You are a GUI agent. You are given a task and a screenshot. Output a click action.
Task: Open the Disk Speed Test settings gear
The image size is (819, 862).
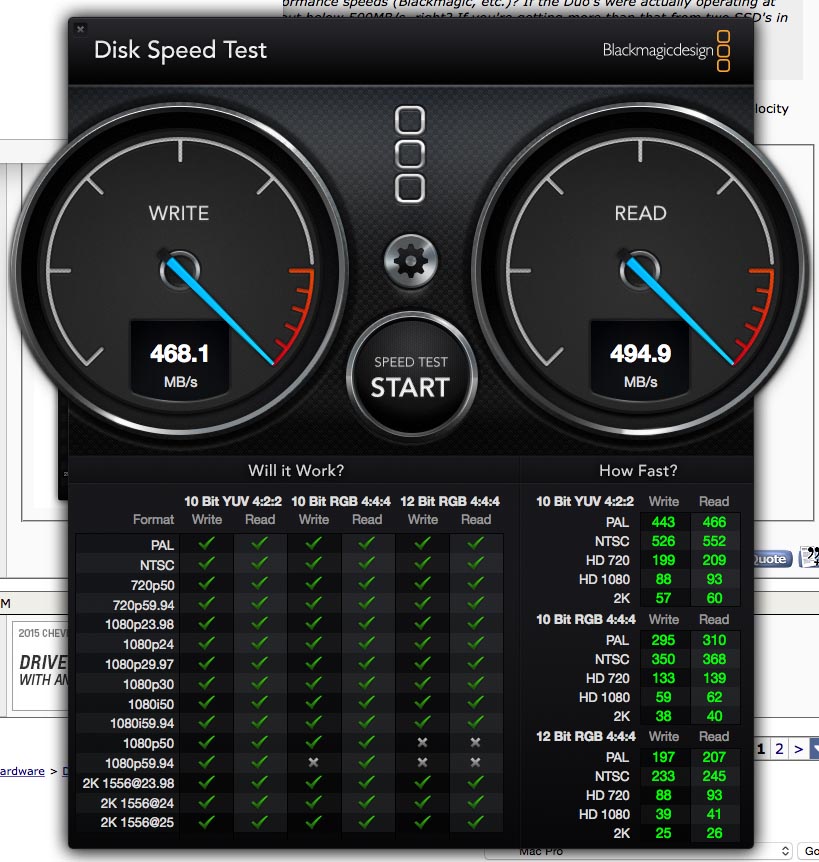tap(410, 260)
